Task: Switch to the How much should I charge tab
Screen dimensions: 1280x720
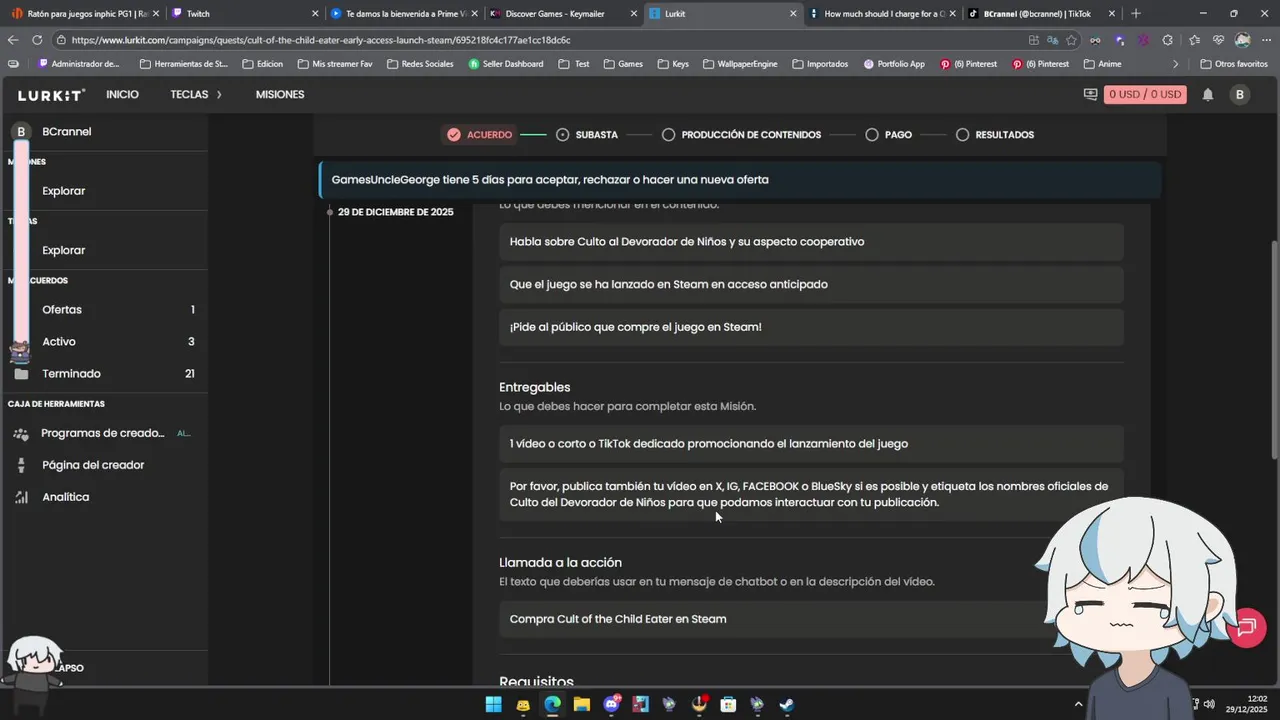Action: click(x=881, y=14)
